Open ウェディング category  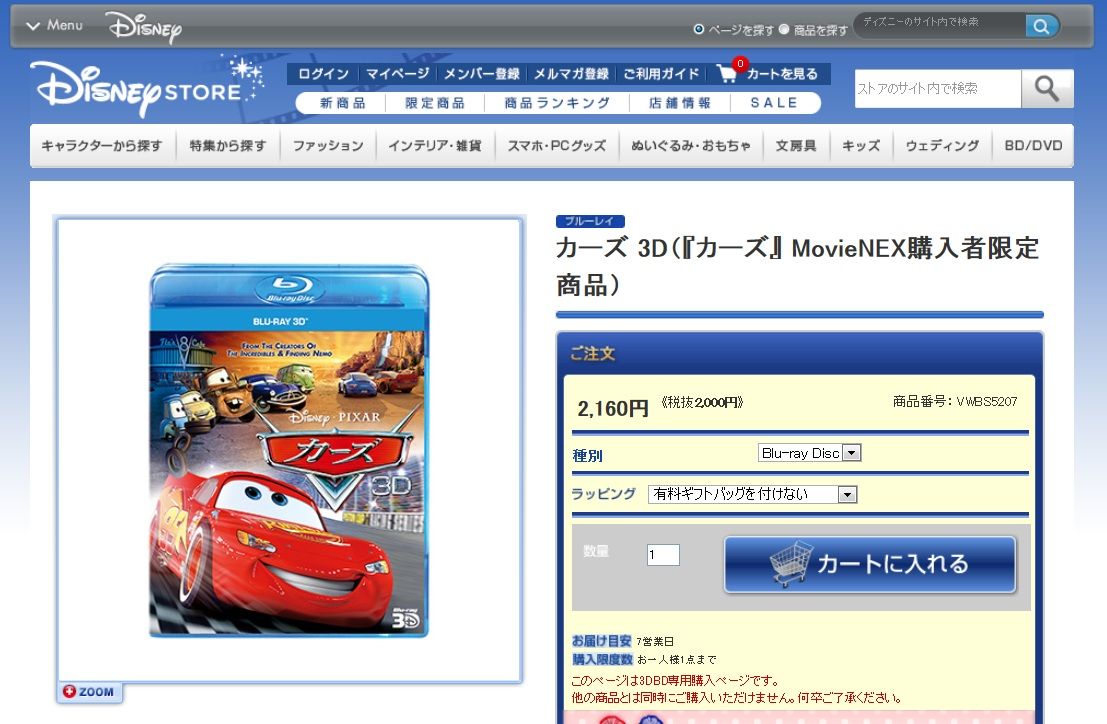pyautogui.click(x=943, y=146)
